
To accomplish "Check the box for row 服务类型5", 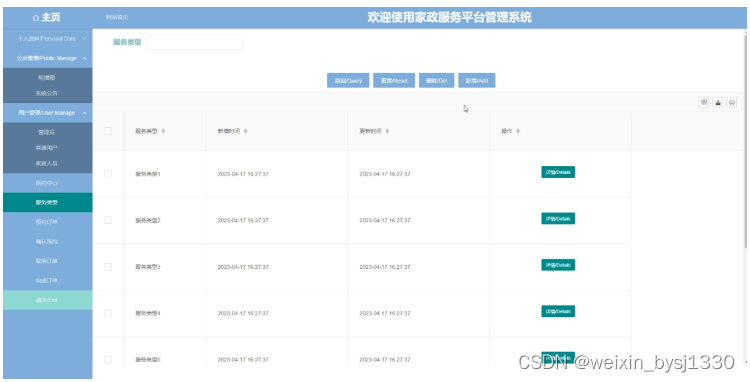I will coord(108,360).
